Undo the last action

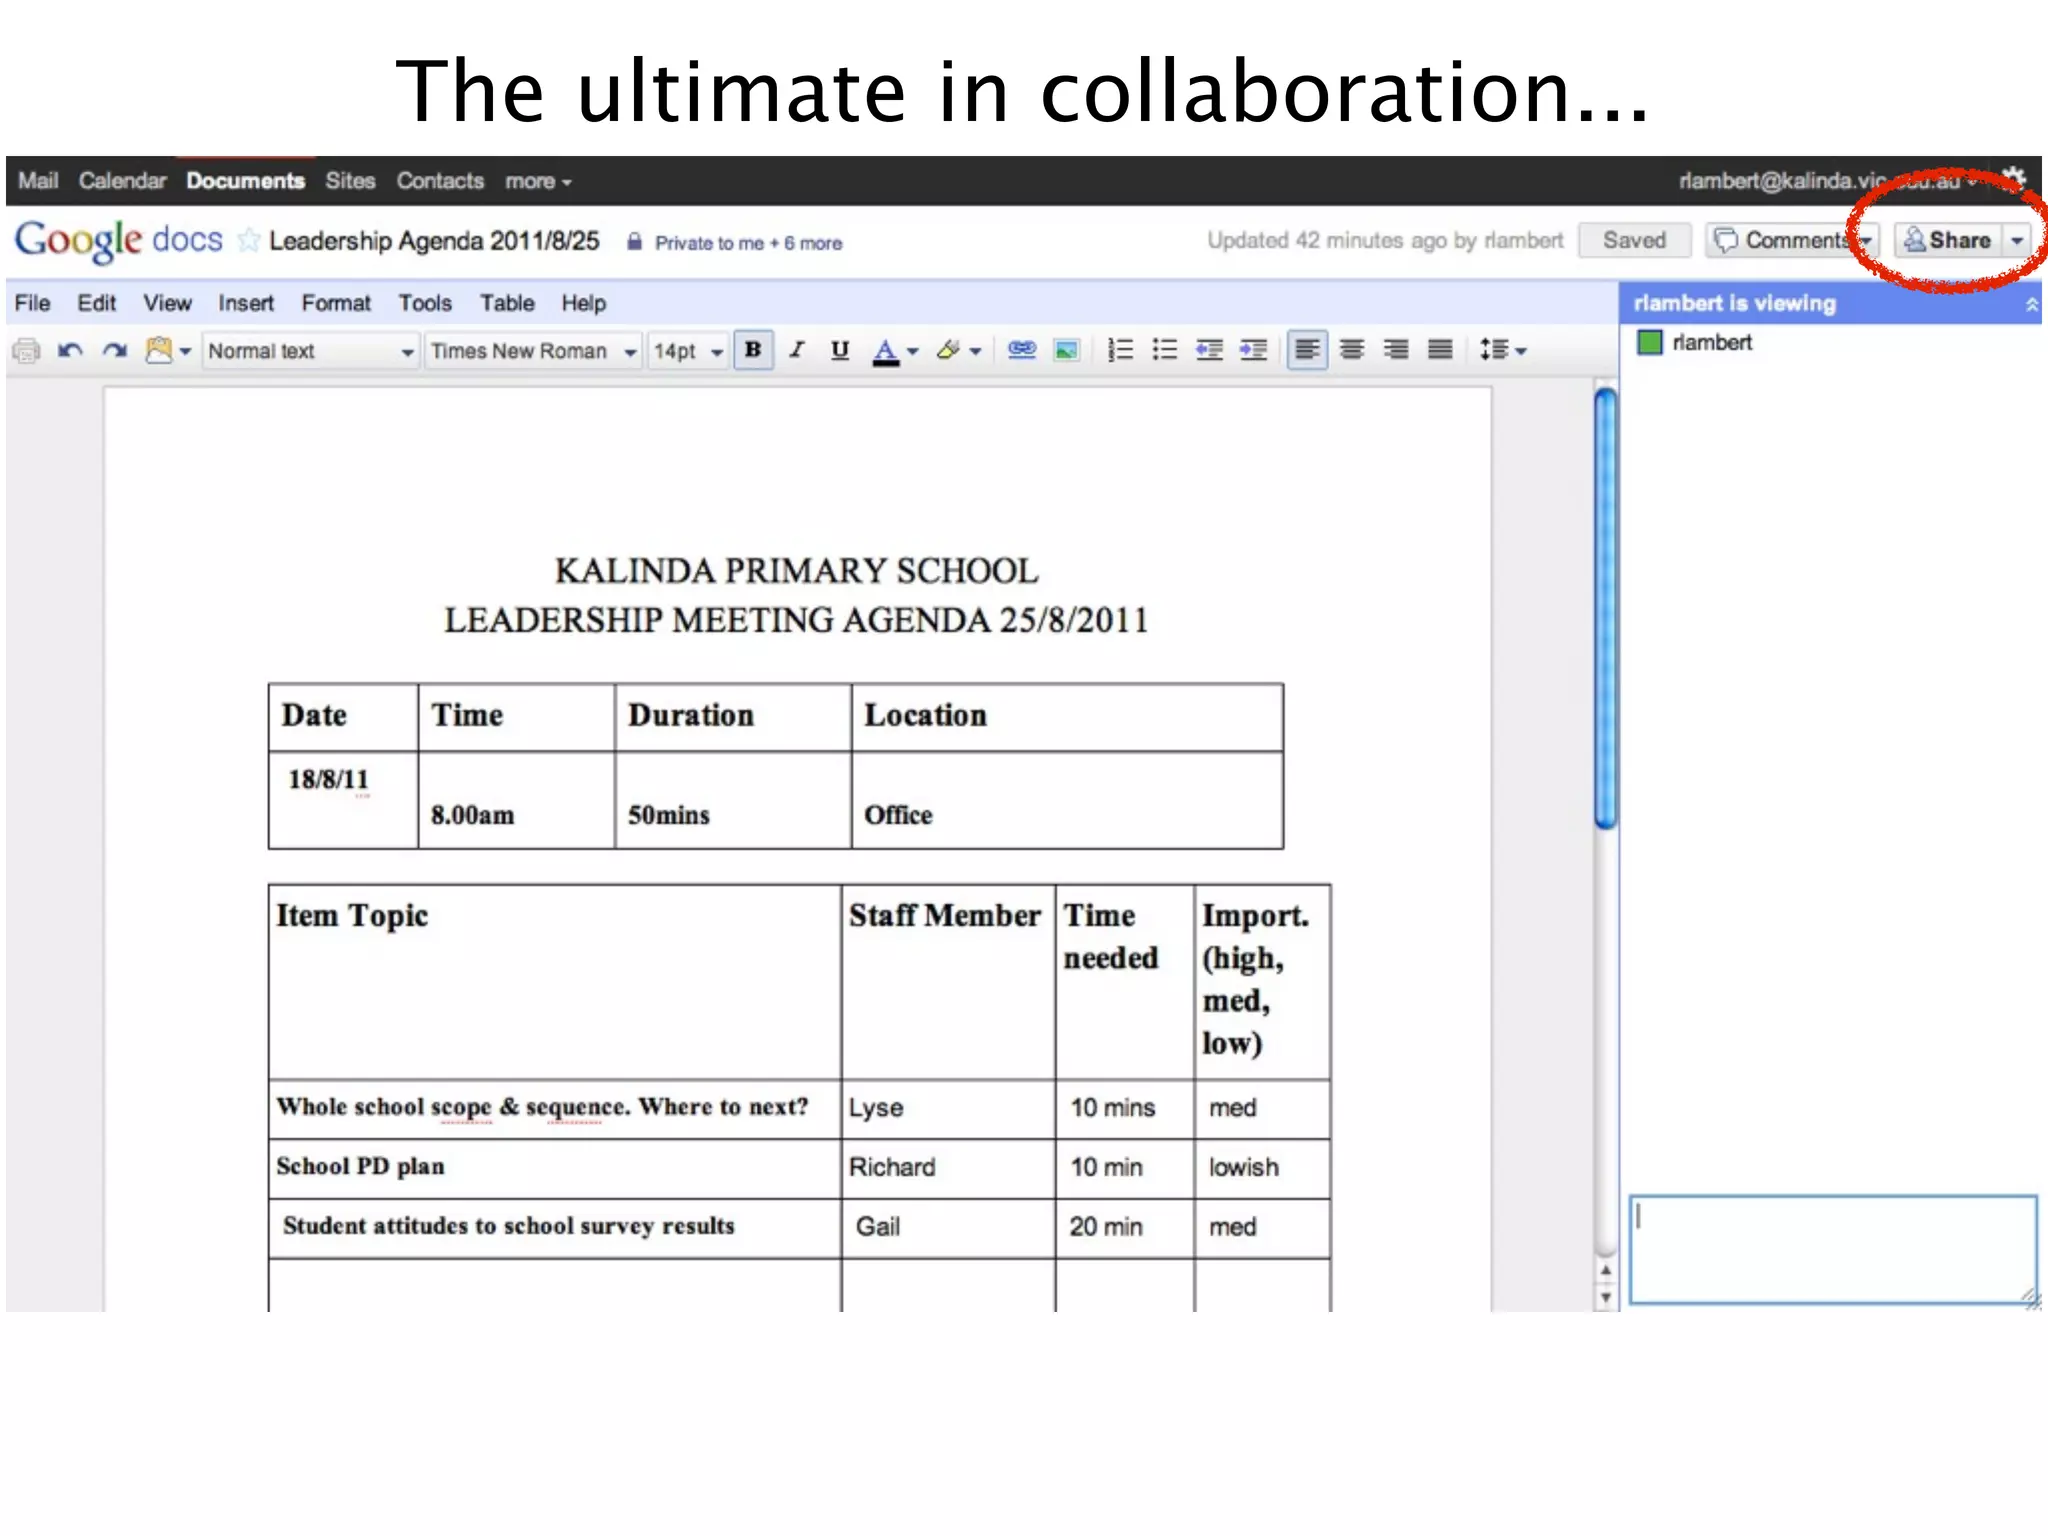point(70,351)
